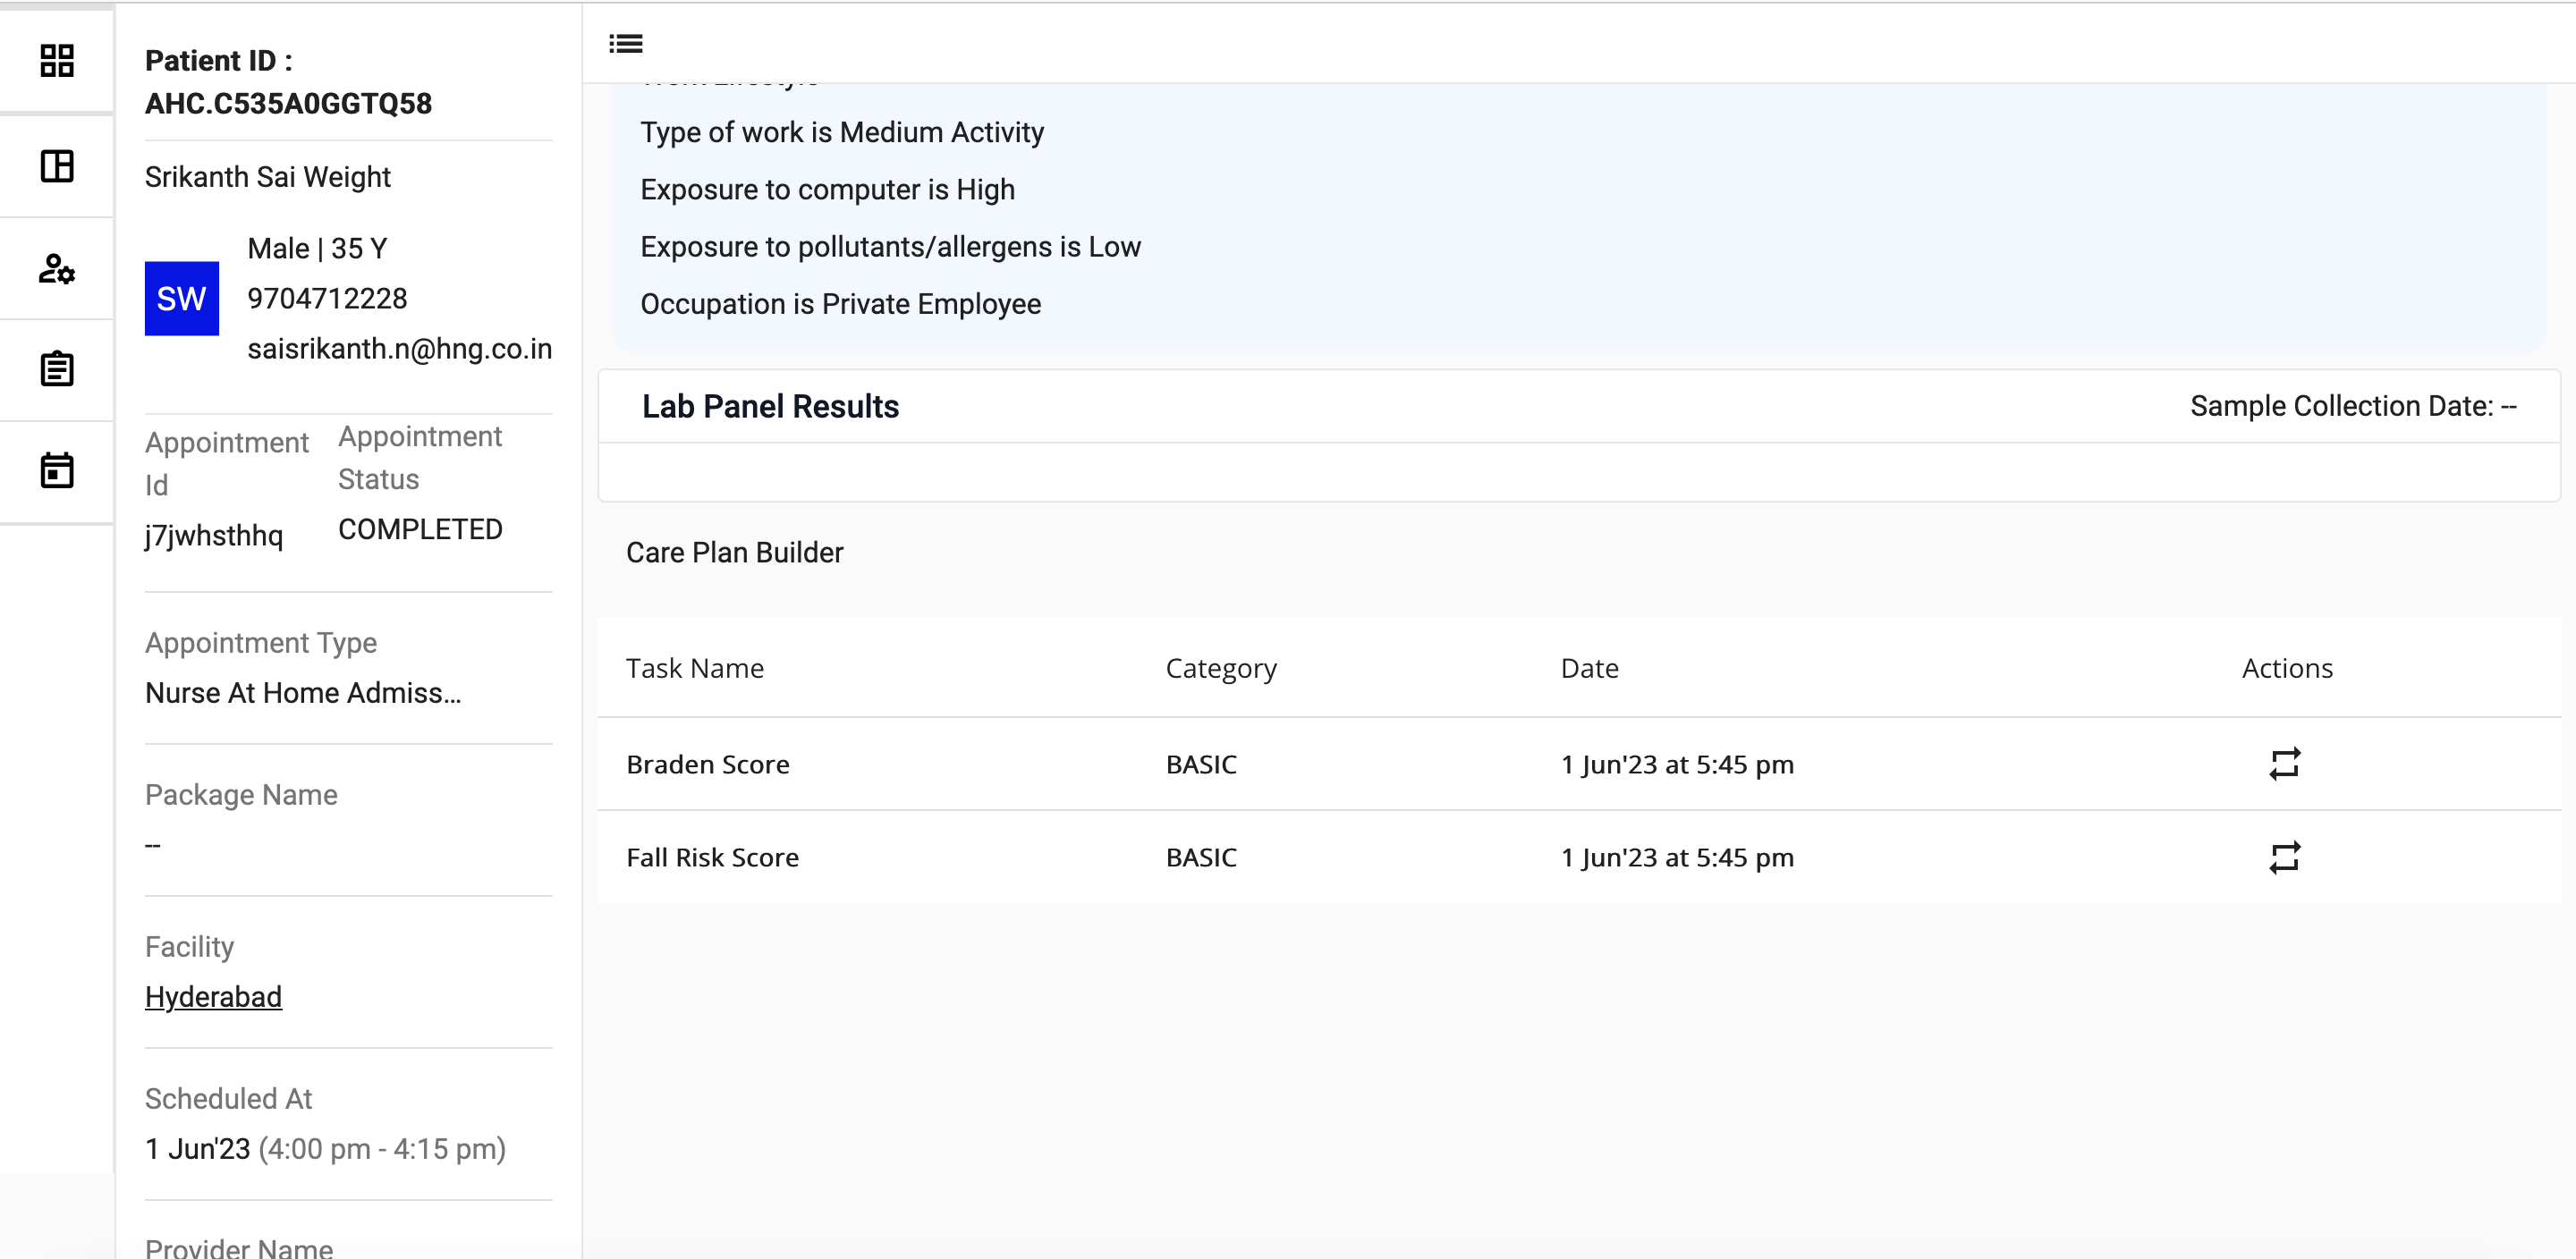Select the Braden Score task row

pos(708,764)
